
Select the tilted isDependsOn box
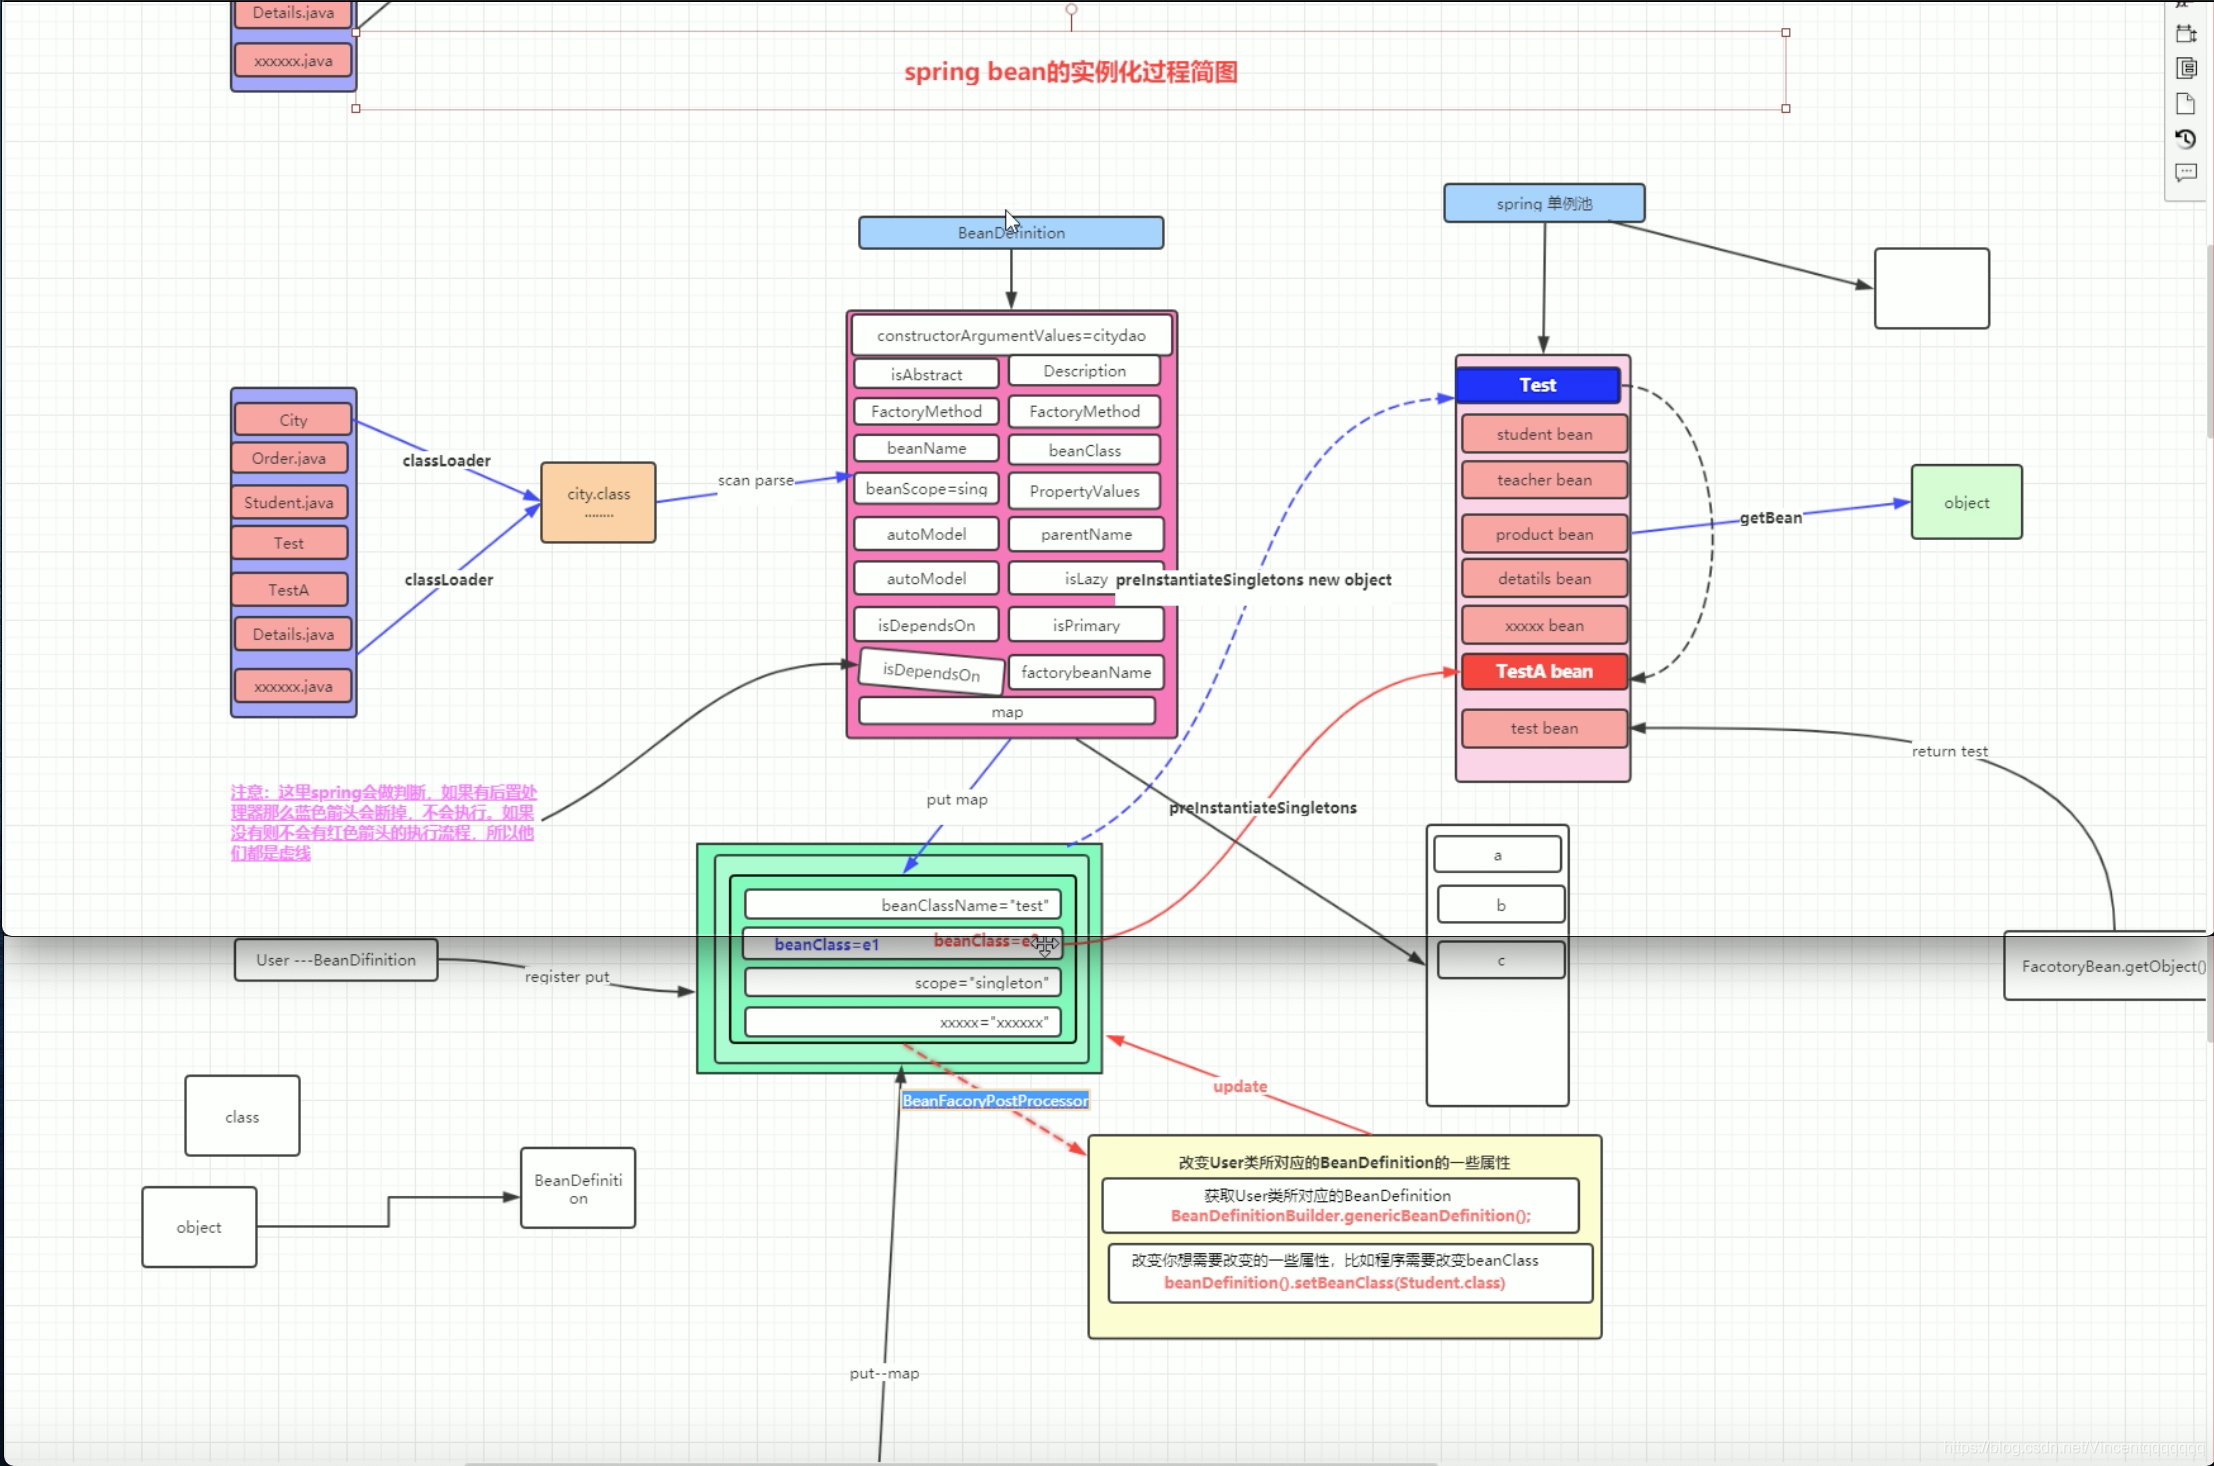[931, 671]
